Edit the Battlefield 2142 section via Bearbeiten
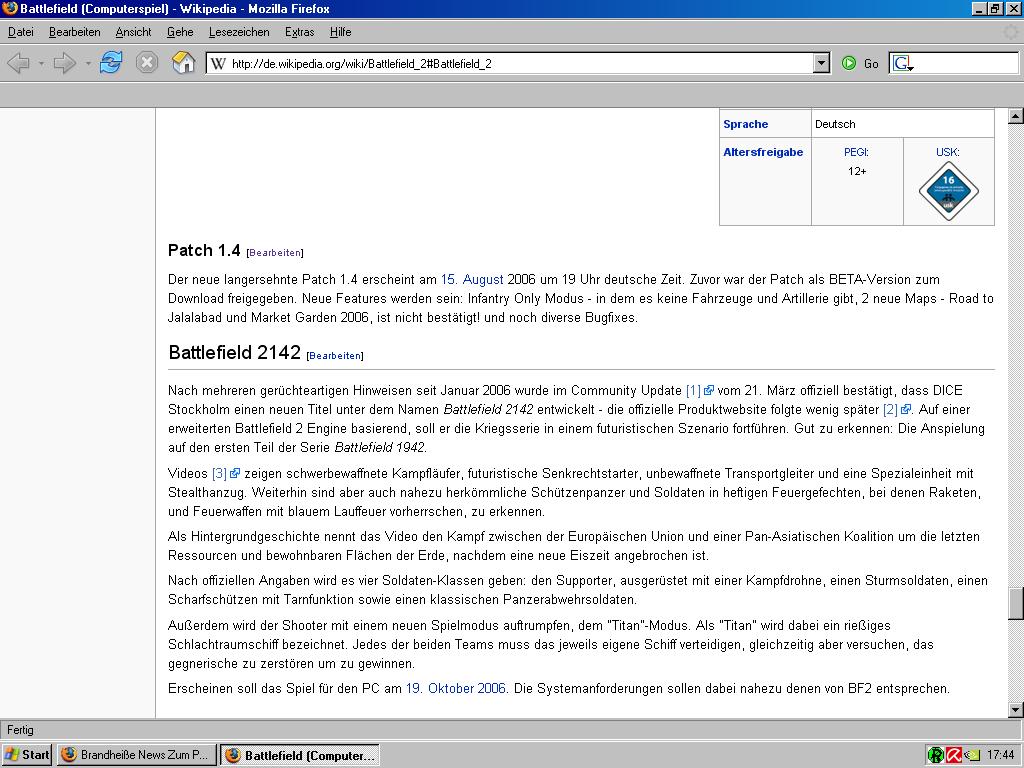The height and width of the screenshot is (768, 1024). point(335,356)
